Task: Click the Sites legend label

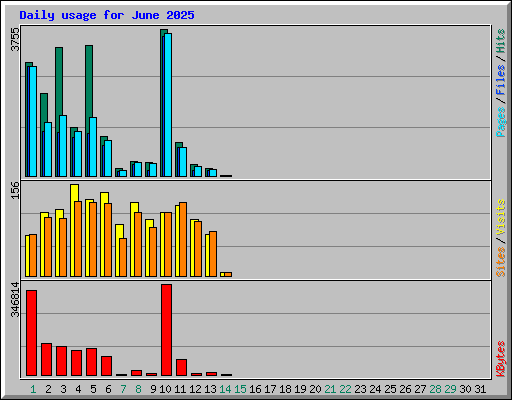Action: (x=501, y=262)
